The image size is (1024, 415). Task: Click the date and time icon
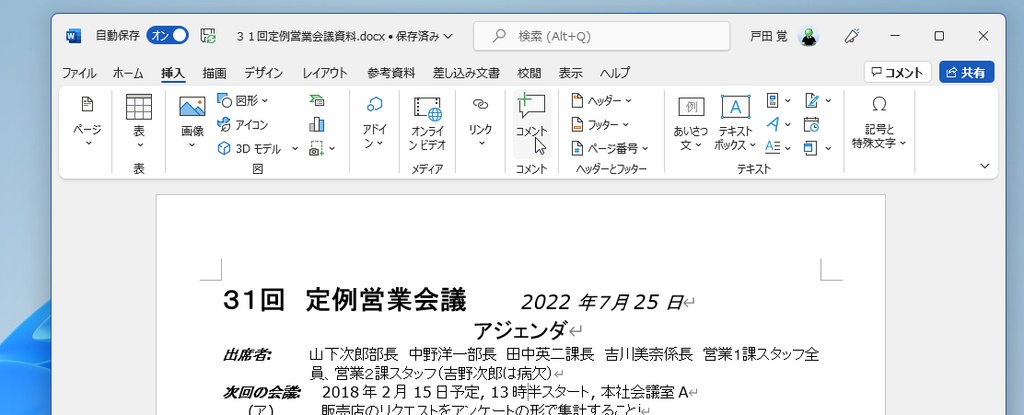point(812,124)
